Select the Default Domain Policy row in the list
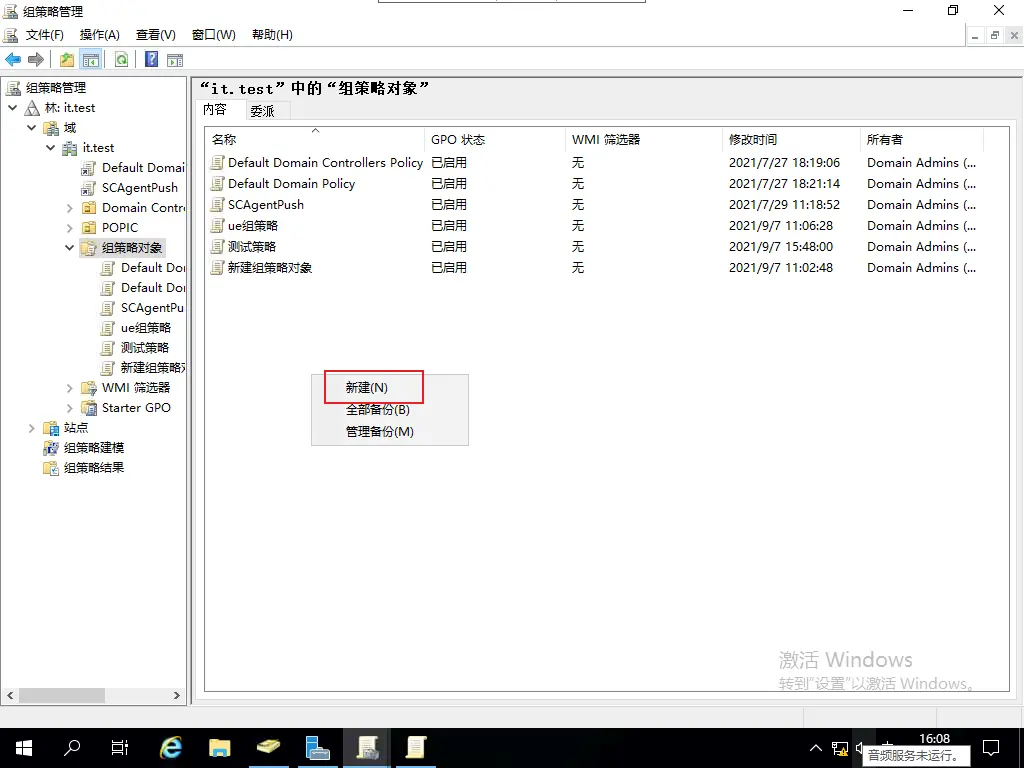This screenshot has width=1024, height=768. (x=291, y=183)
